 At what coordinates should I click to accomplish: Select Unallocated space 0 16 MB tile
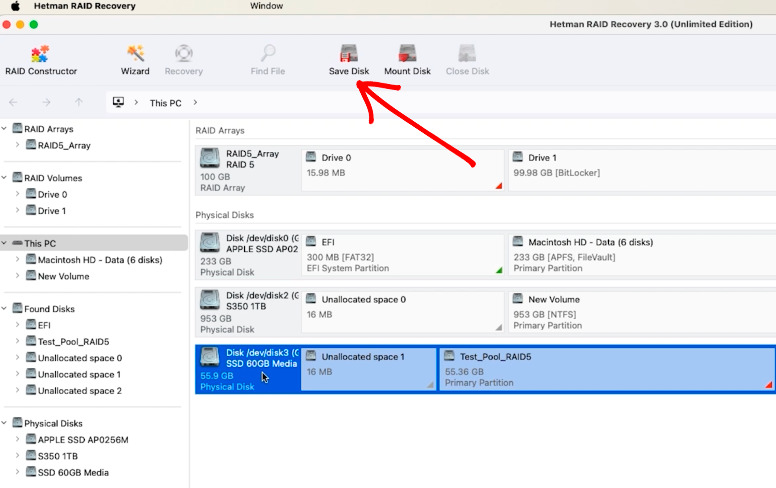click(402, 311)
